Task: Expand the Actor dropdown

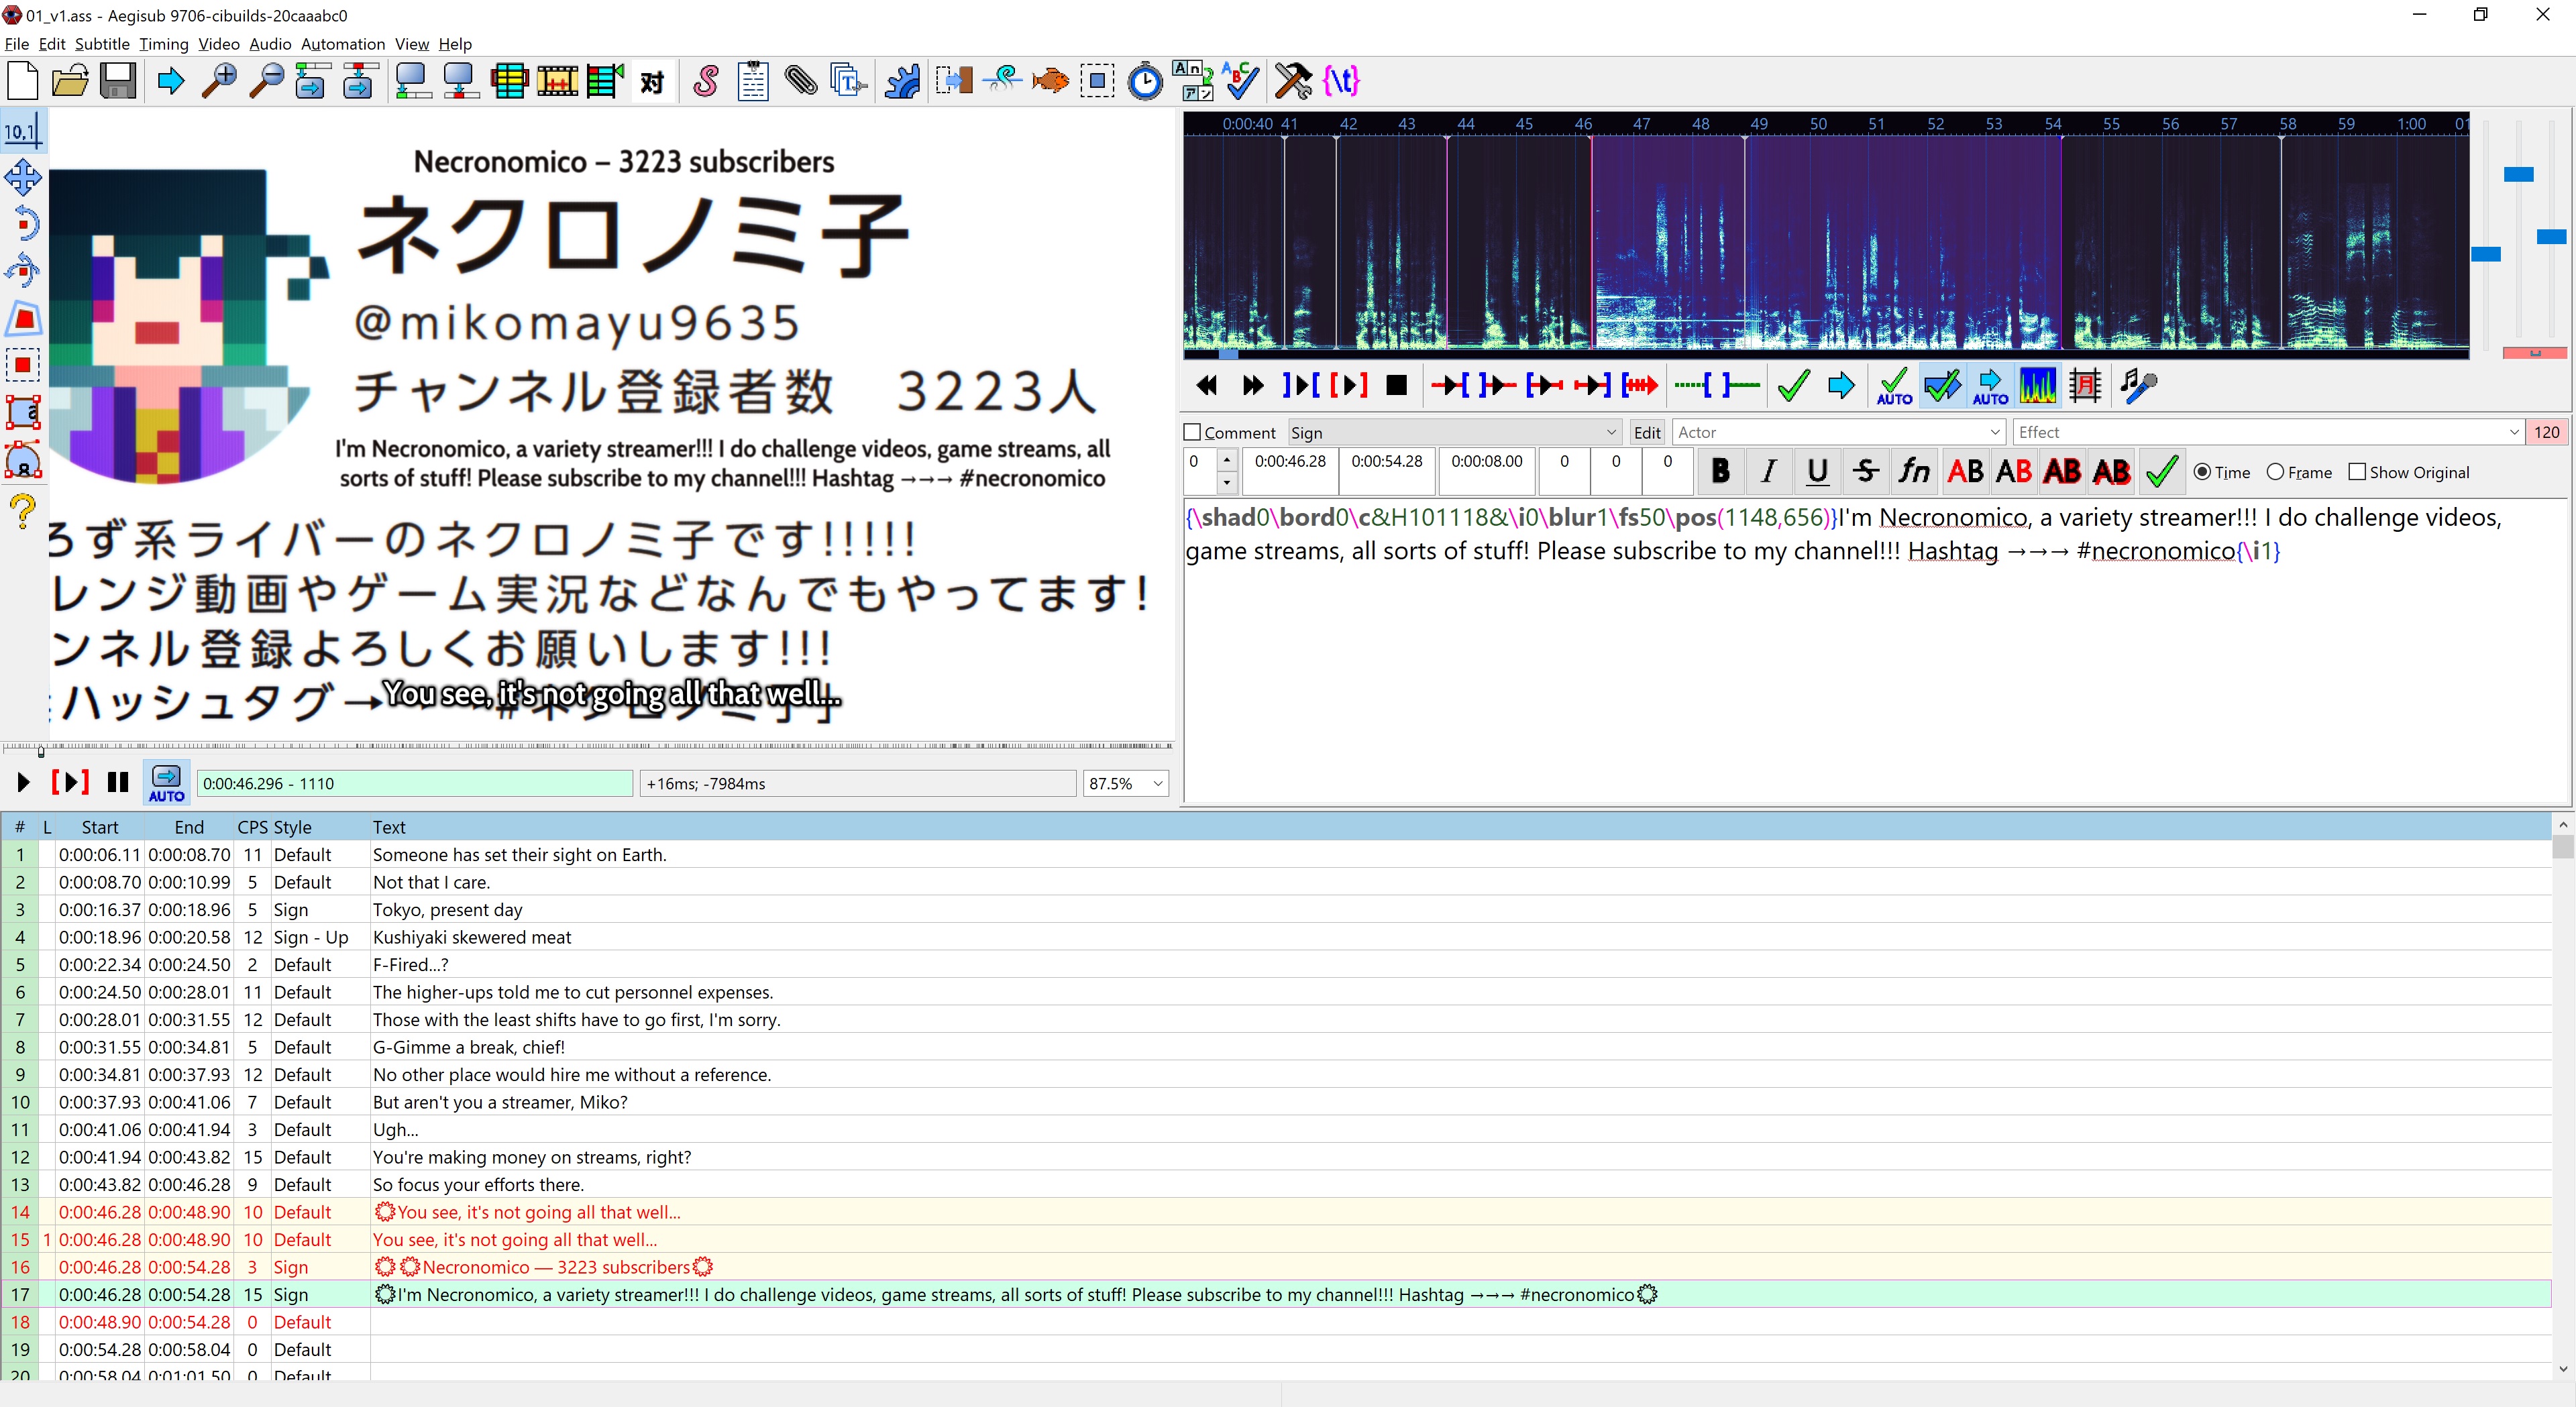Action: pos(1995,432)
